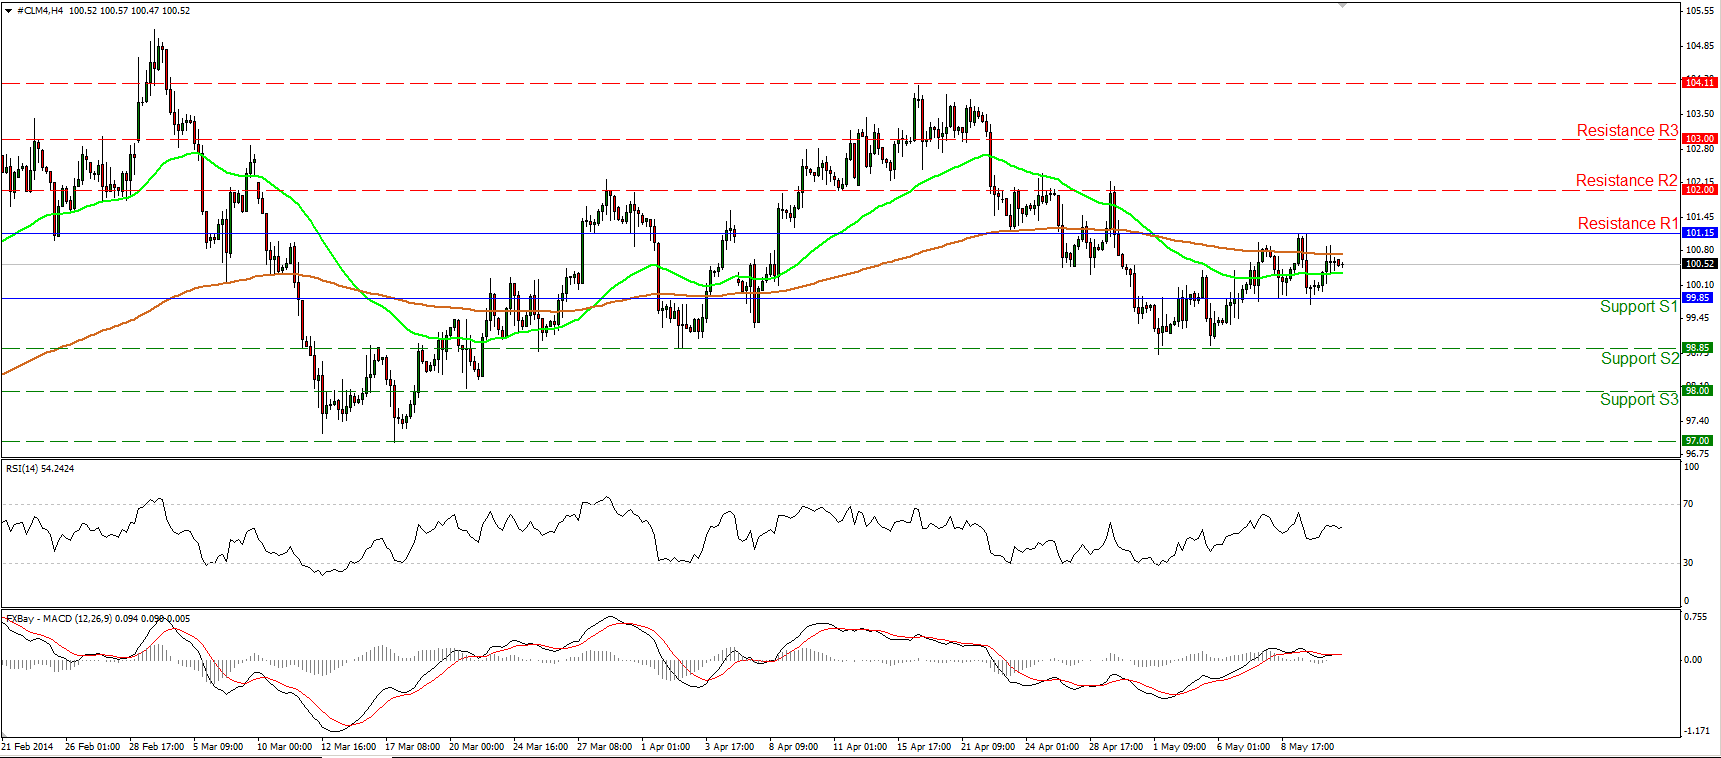Select the Support S1 label
The height and width of the screenshot is (758, 1721).
coord(1638,307)
